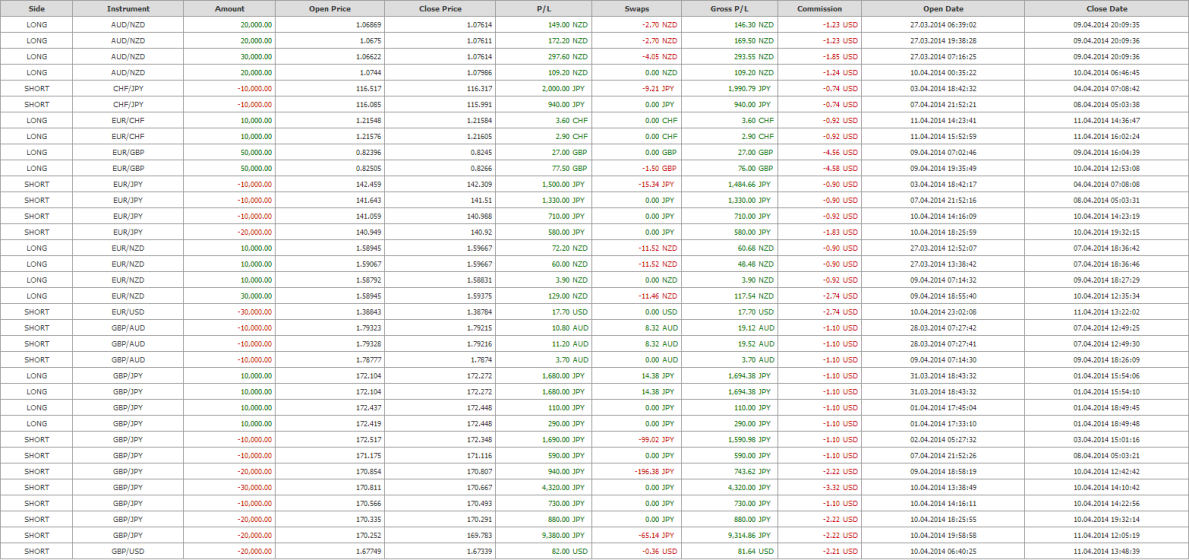Click commission -1.85 USD
The height and width of the screenshot is (560, 1189).
click(x=840, y=57)
